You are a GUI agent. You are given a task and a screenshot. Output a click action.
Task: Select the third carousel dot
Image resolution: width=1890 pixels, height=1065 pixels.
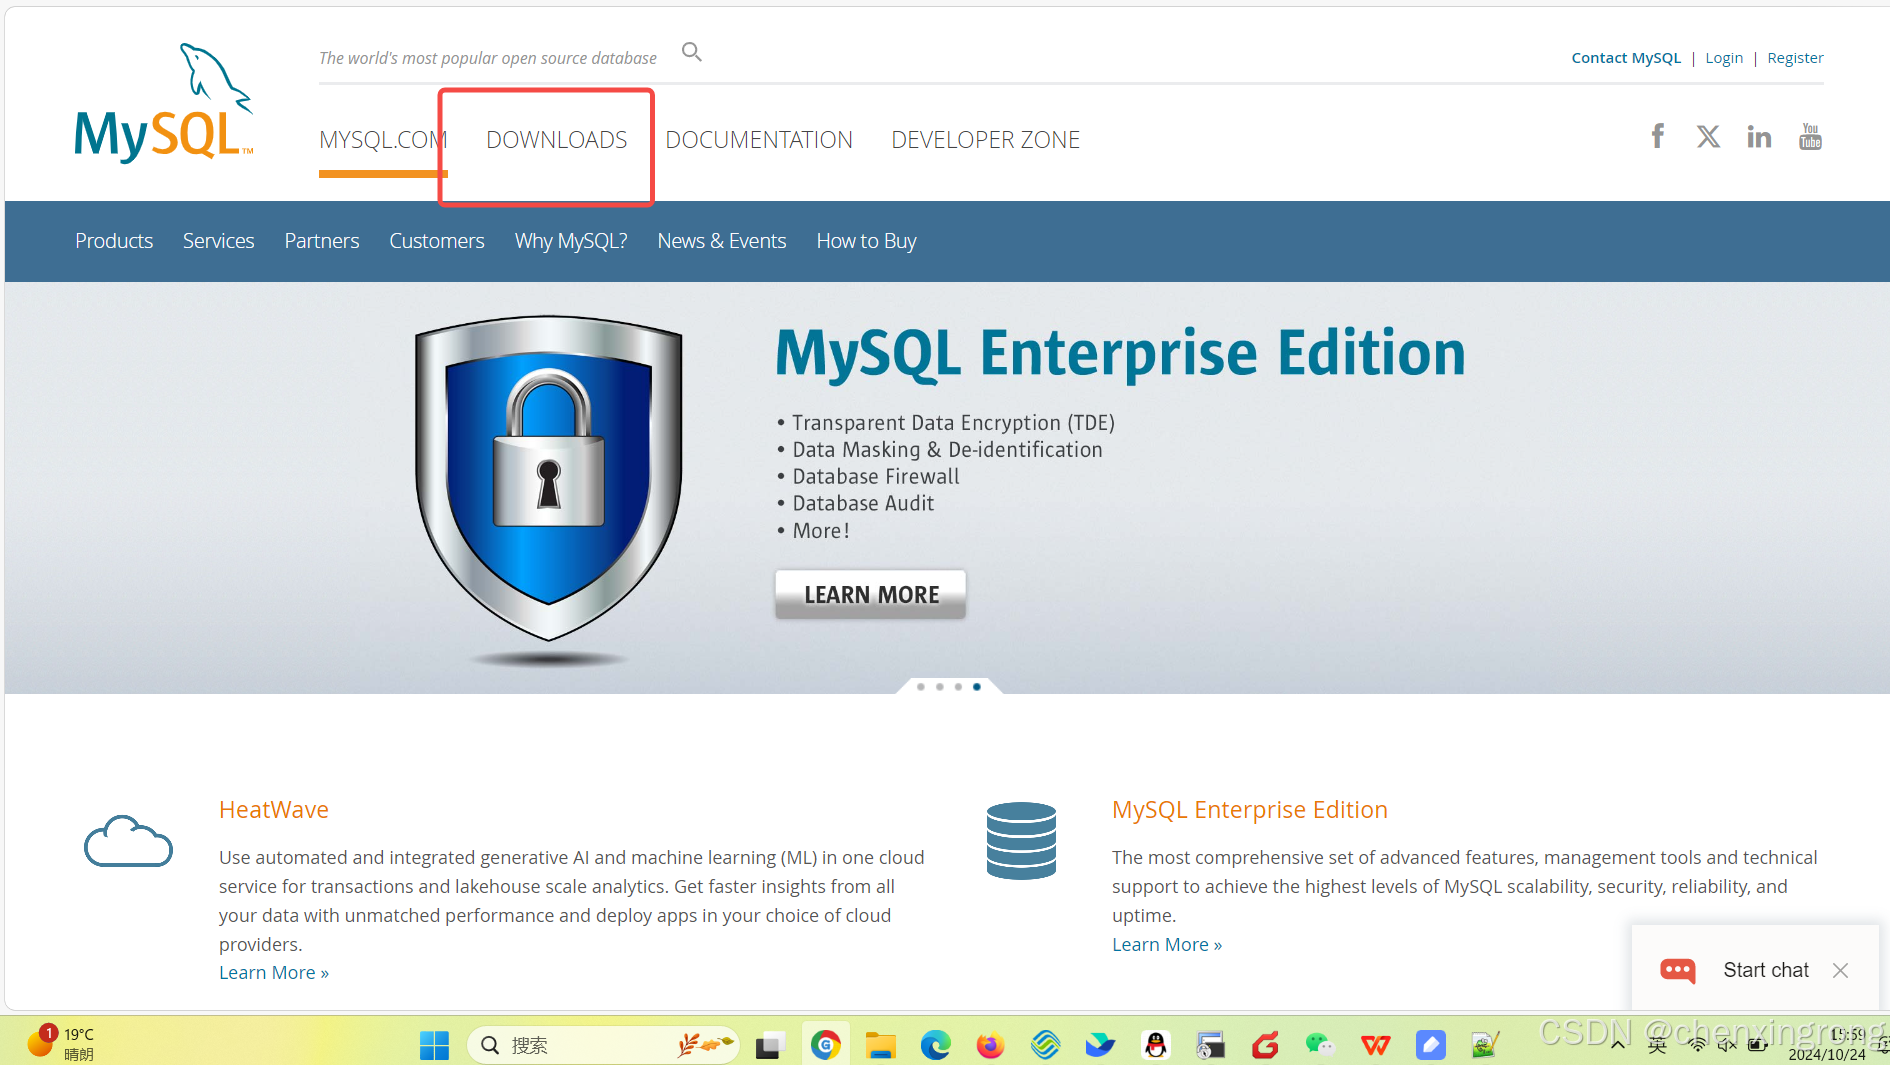pyautogui.click(x=958, y=687)
